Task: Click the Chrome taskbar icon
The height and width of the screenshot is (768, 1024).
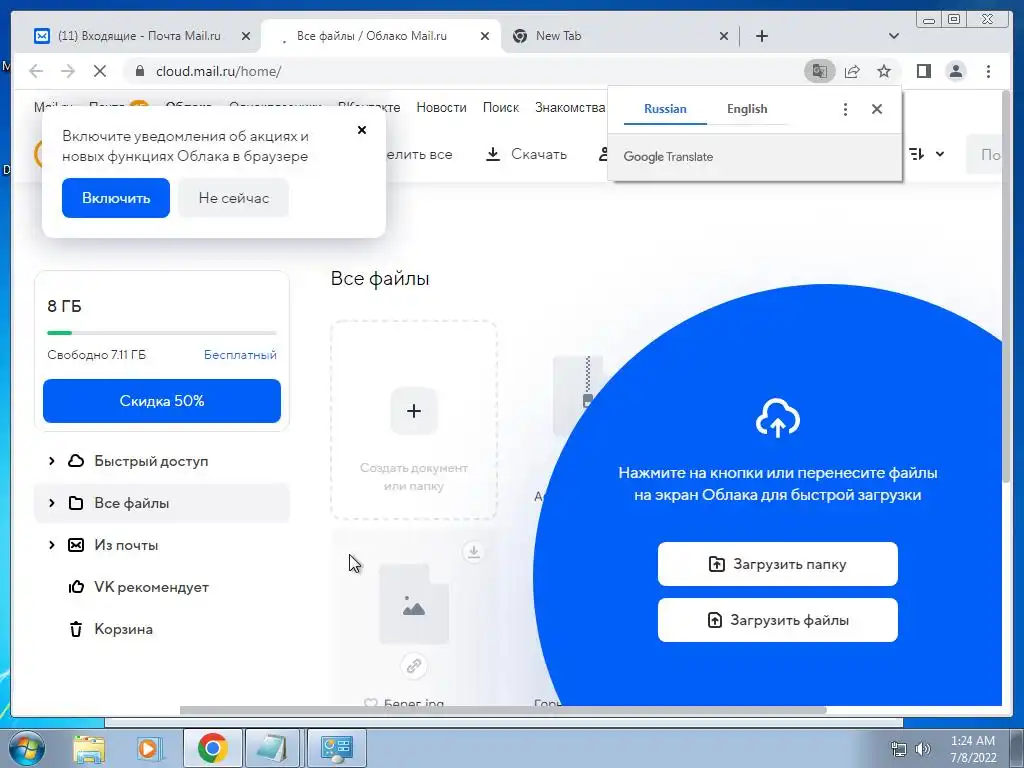Action: (212, 748)
